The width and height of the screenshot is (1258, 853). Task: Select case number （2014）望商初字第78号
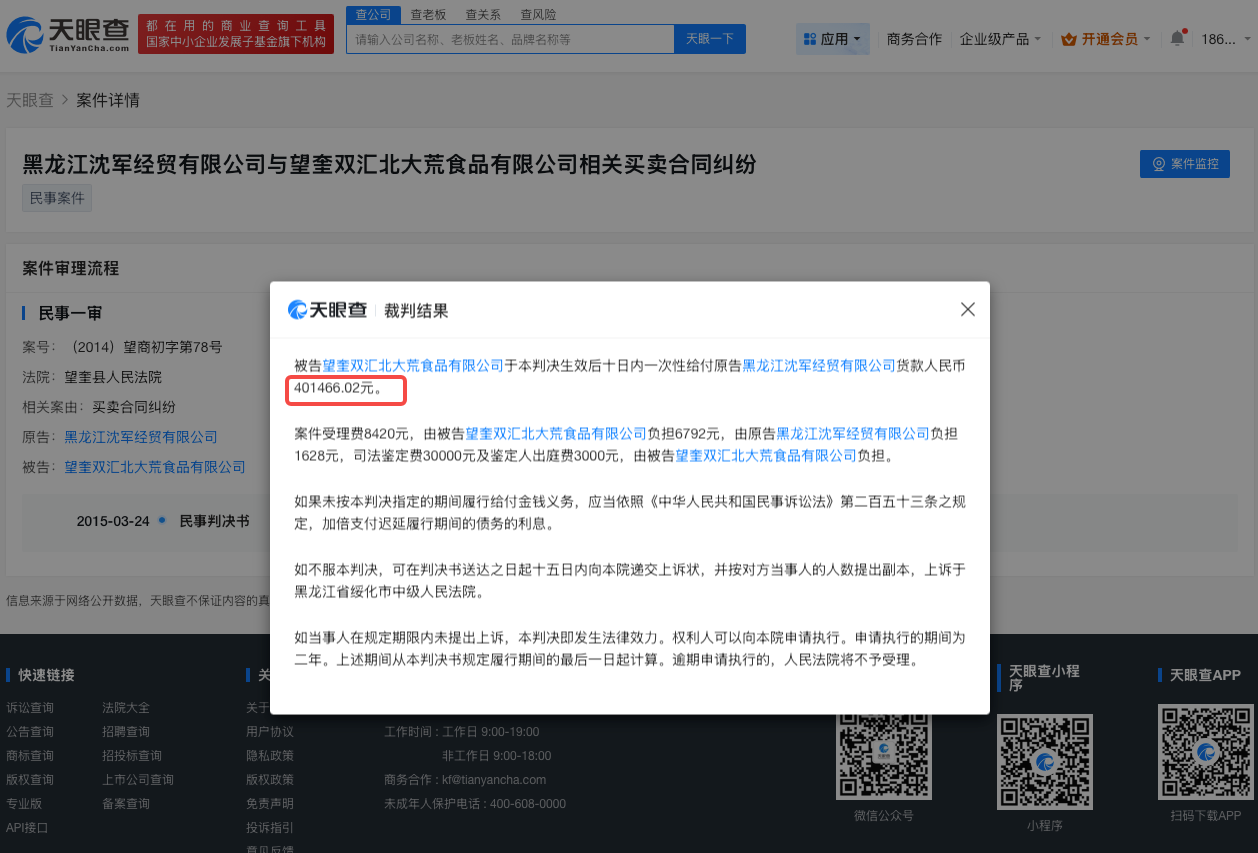(x=143, y=347)
